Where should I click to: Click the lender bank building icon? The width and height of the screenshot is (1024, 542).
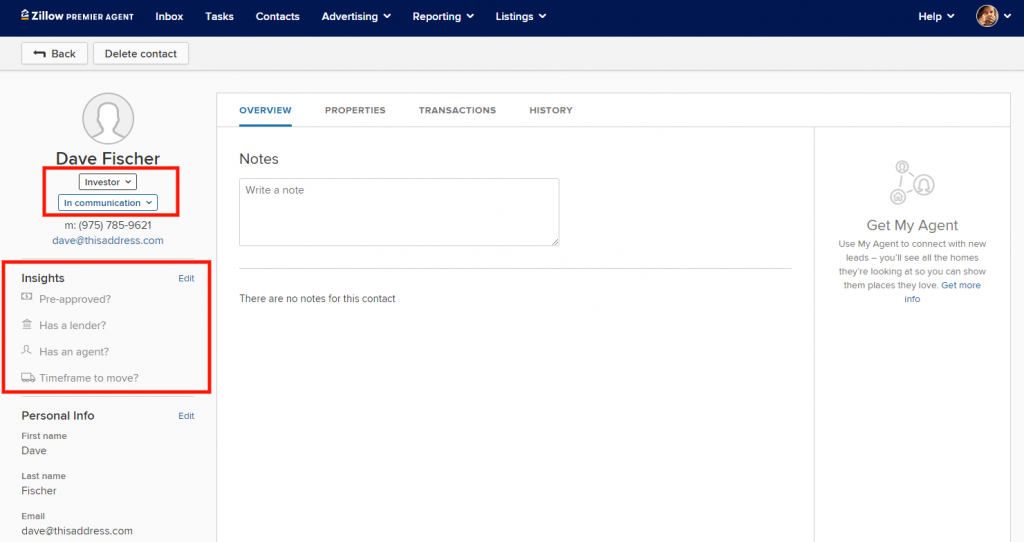(x=27, y=324)
